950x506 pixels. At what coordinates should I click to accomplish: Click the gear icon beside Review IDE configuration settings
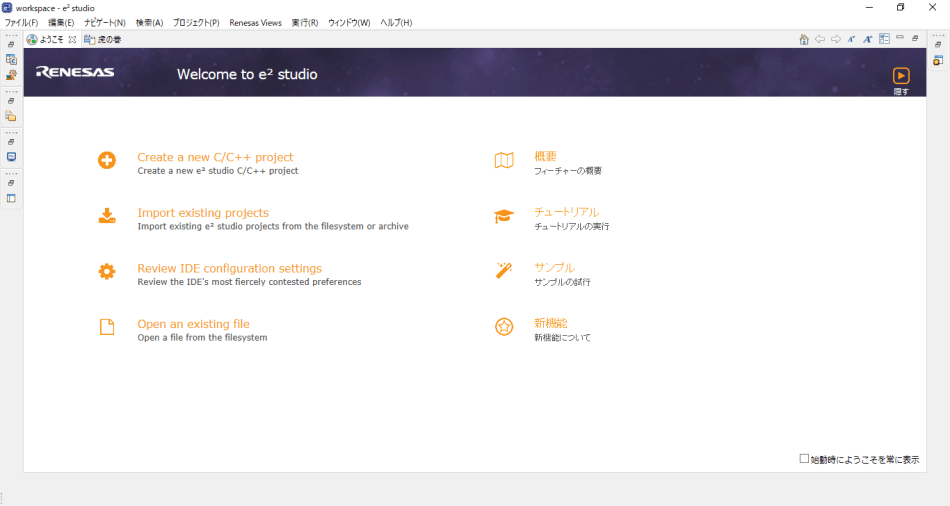pos(107,271)
